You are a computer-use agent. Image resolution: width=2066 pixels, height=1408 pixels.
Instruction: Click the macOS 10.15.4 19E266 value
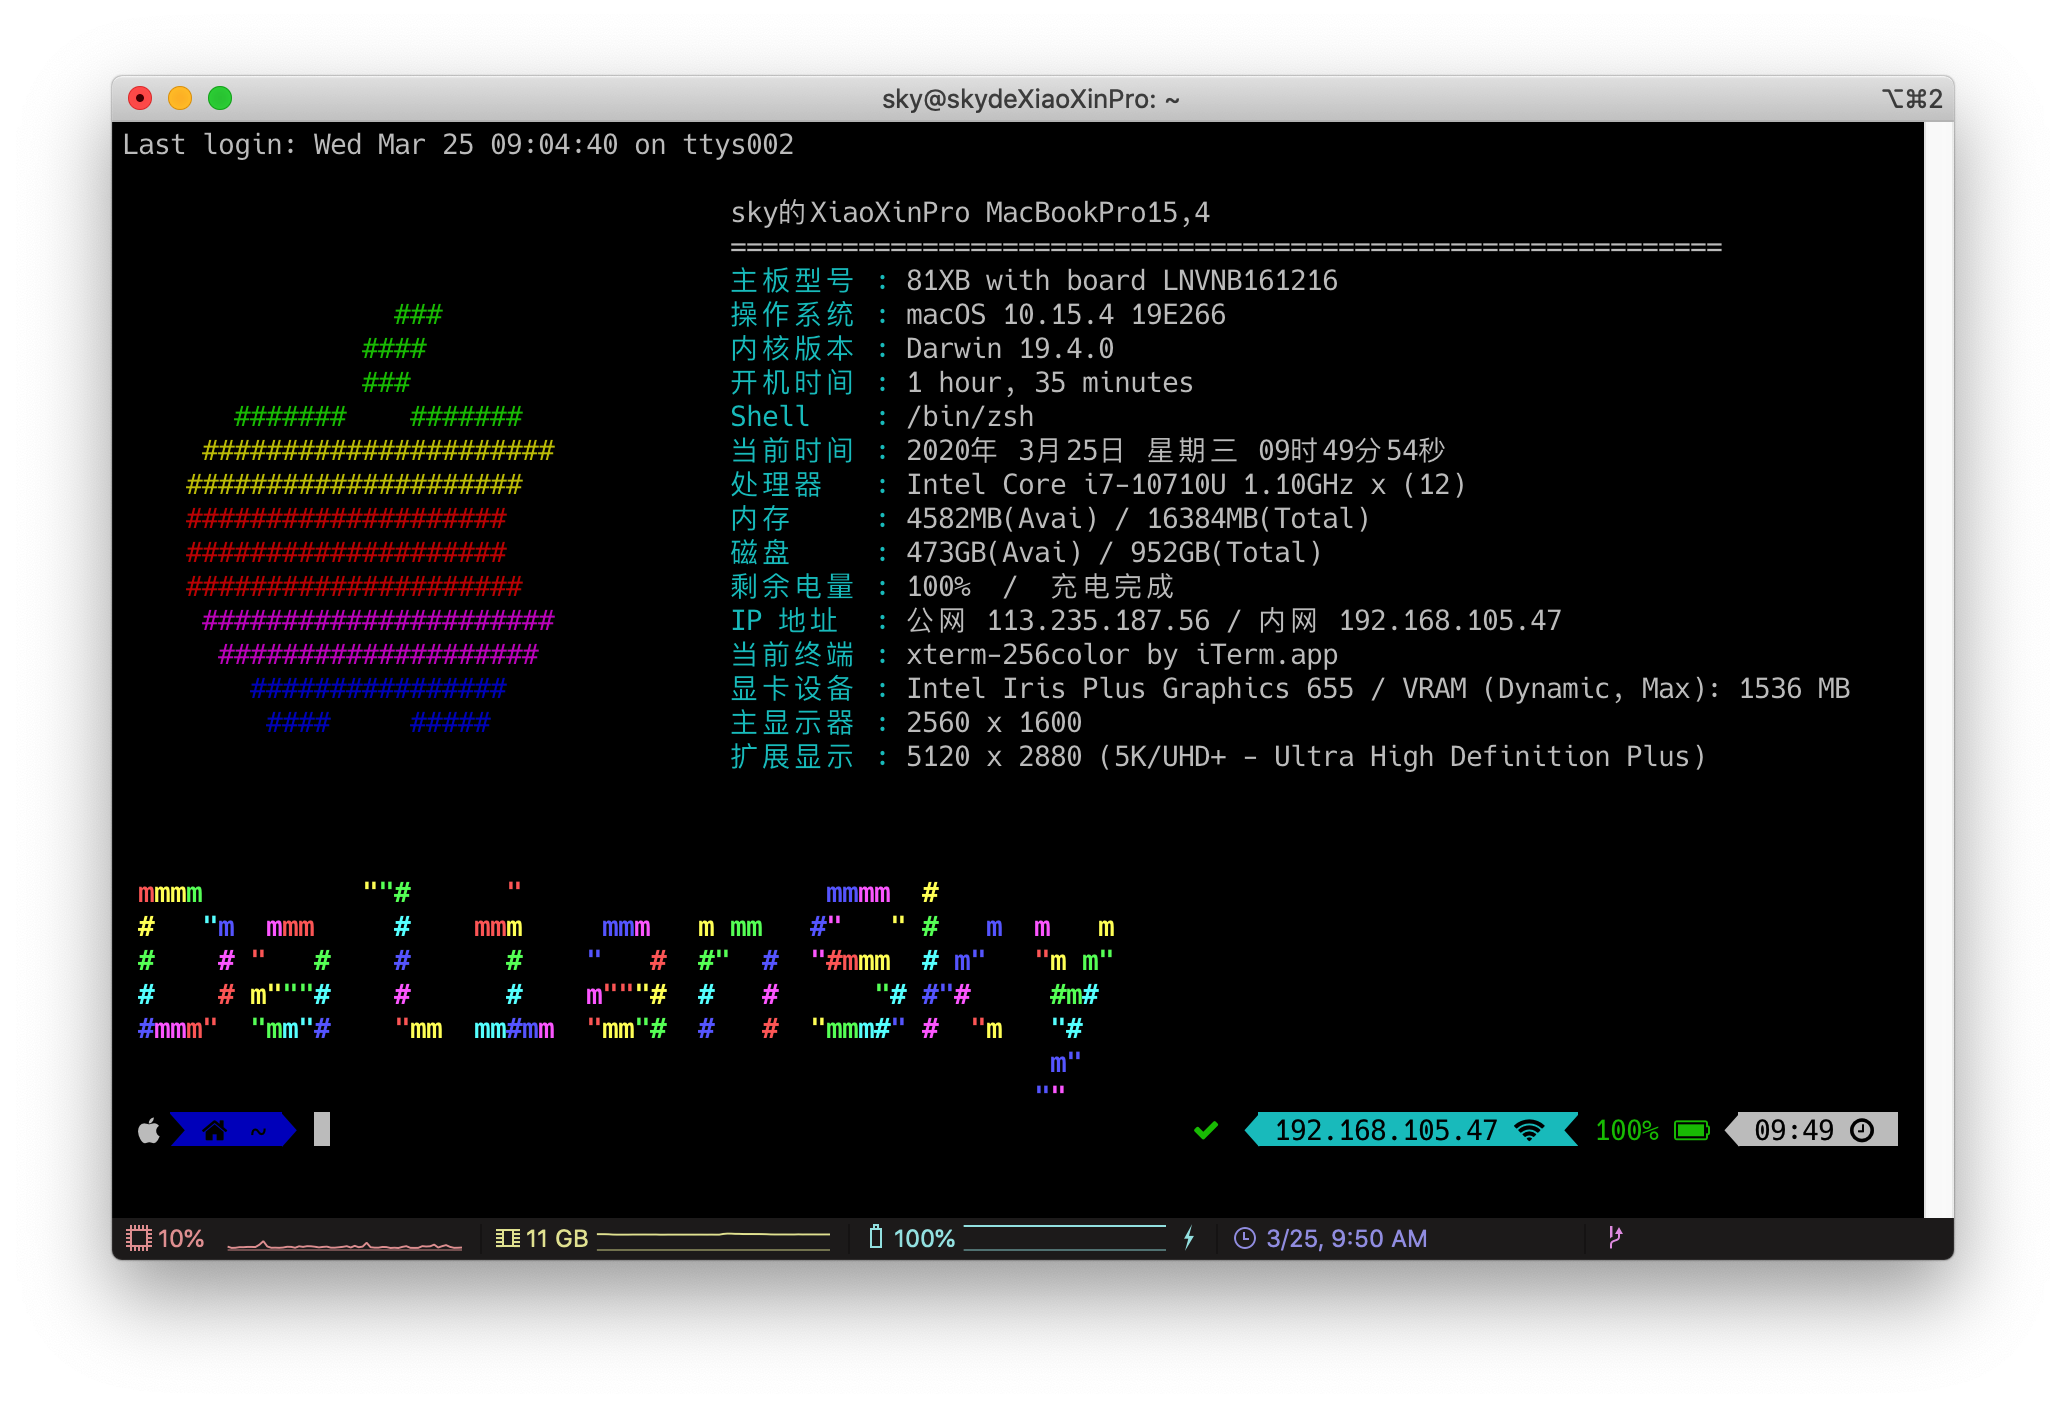(x=1066, y=315)
